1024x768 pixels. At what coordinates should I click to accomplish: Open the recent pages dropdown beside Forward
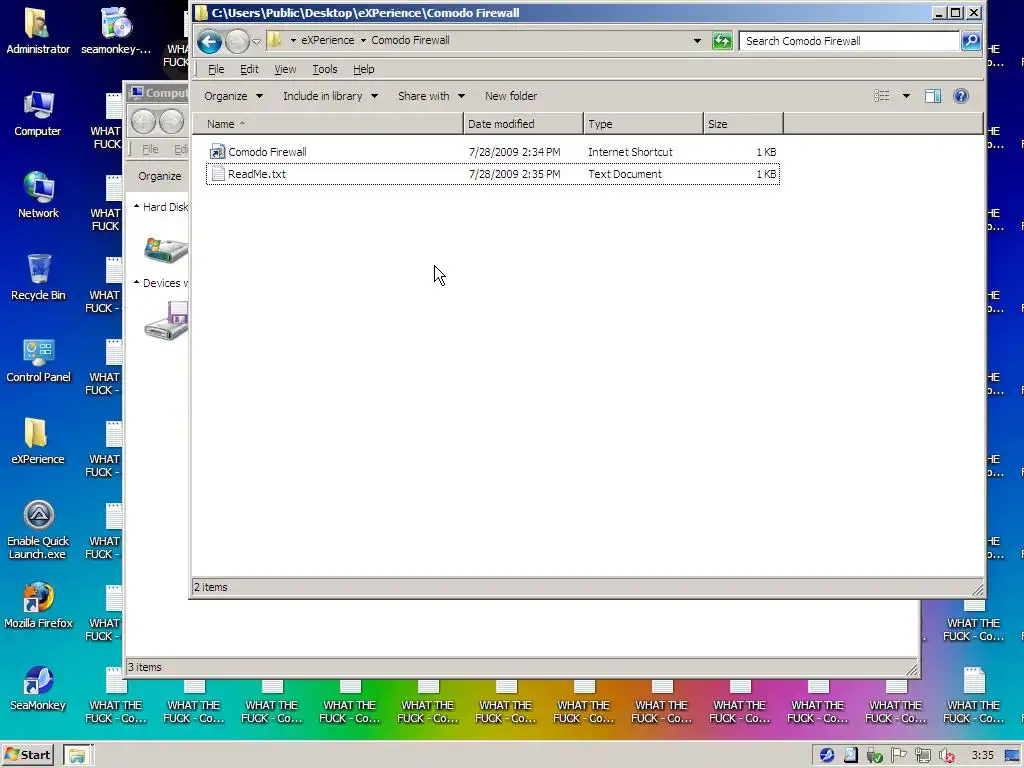click(257, 41)
